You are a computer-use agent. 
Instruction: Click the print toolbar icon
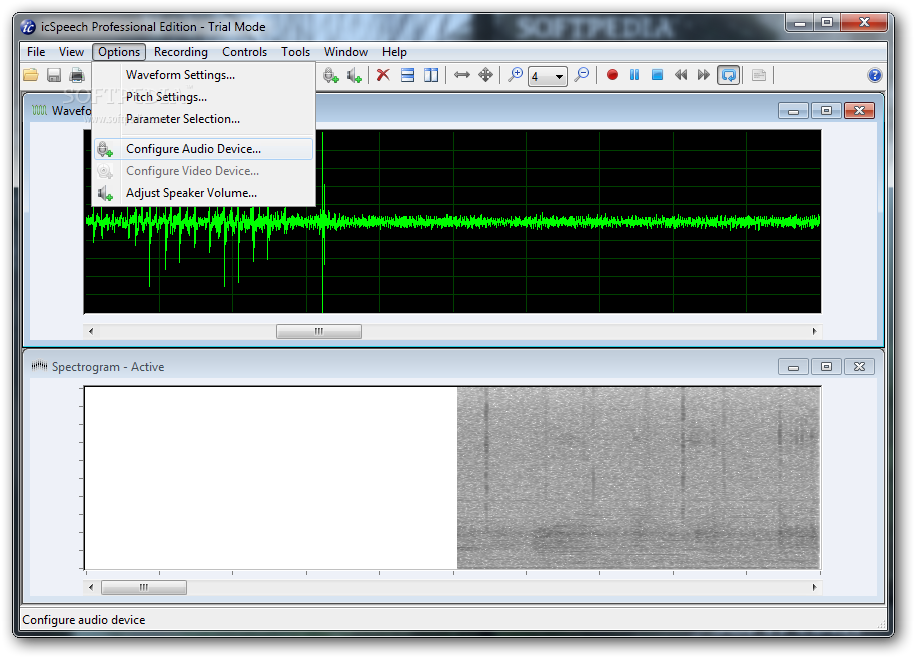(x=77, y=75)
